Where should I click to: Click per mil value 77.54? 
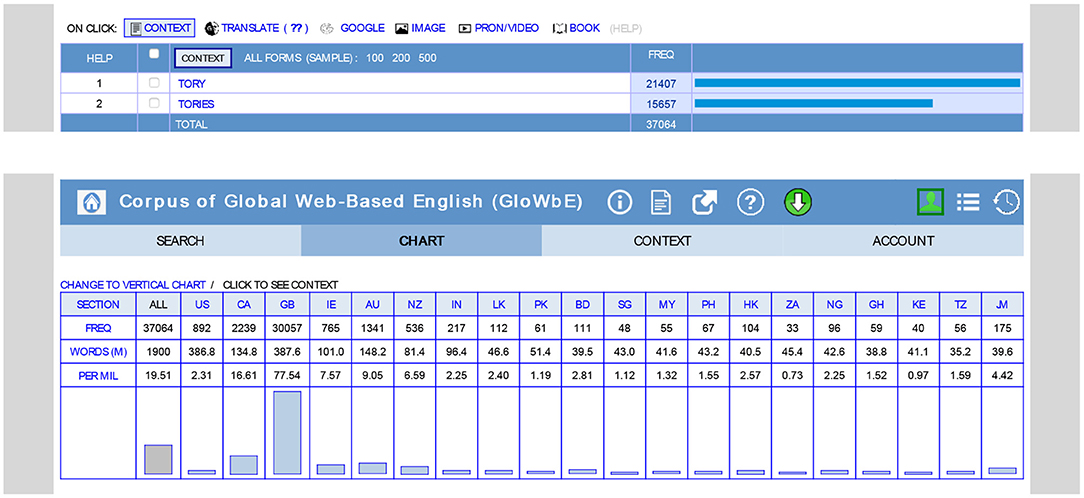287,375
